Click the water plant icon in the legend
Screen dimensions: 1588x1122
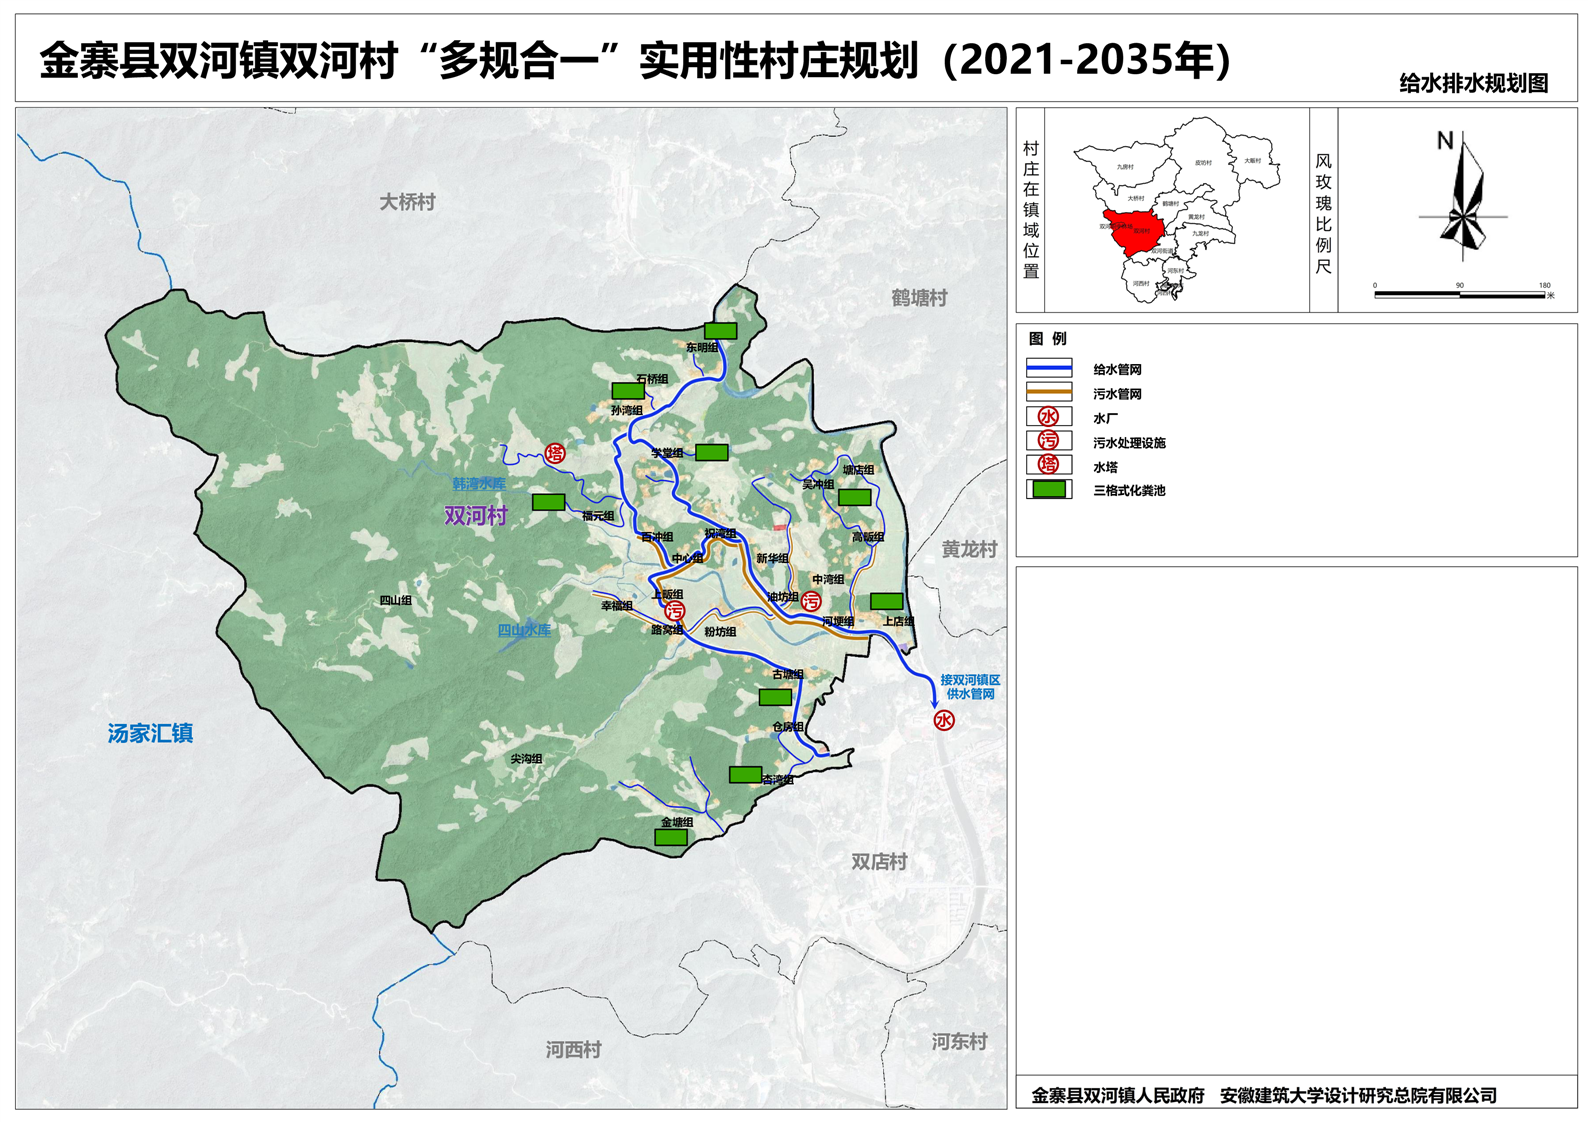(x=1048, y=417)
